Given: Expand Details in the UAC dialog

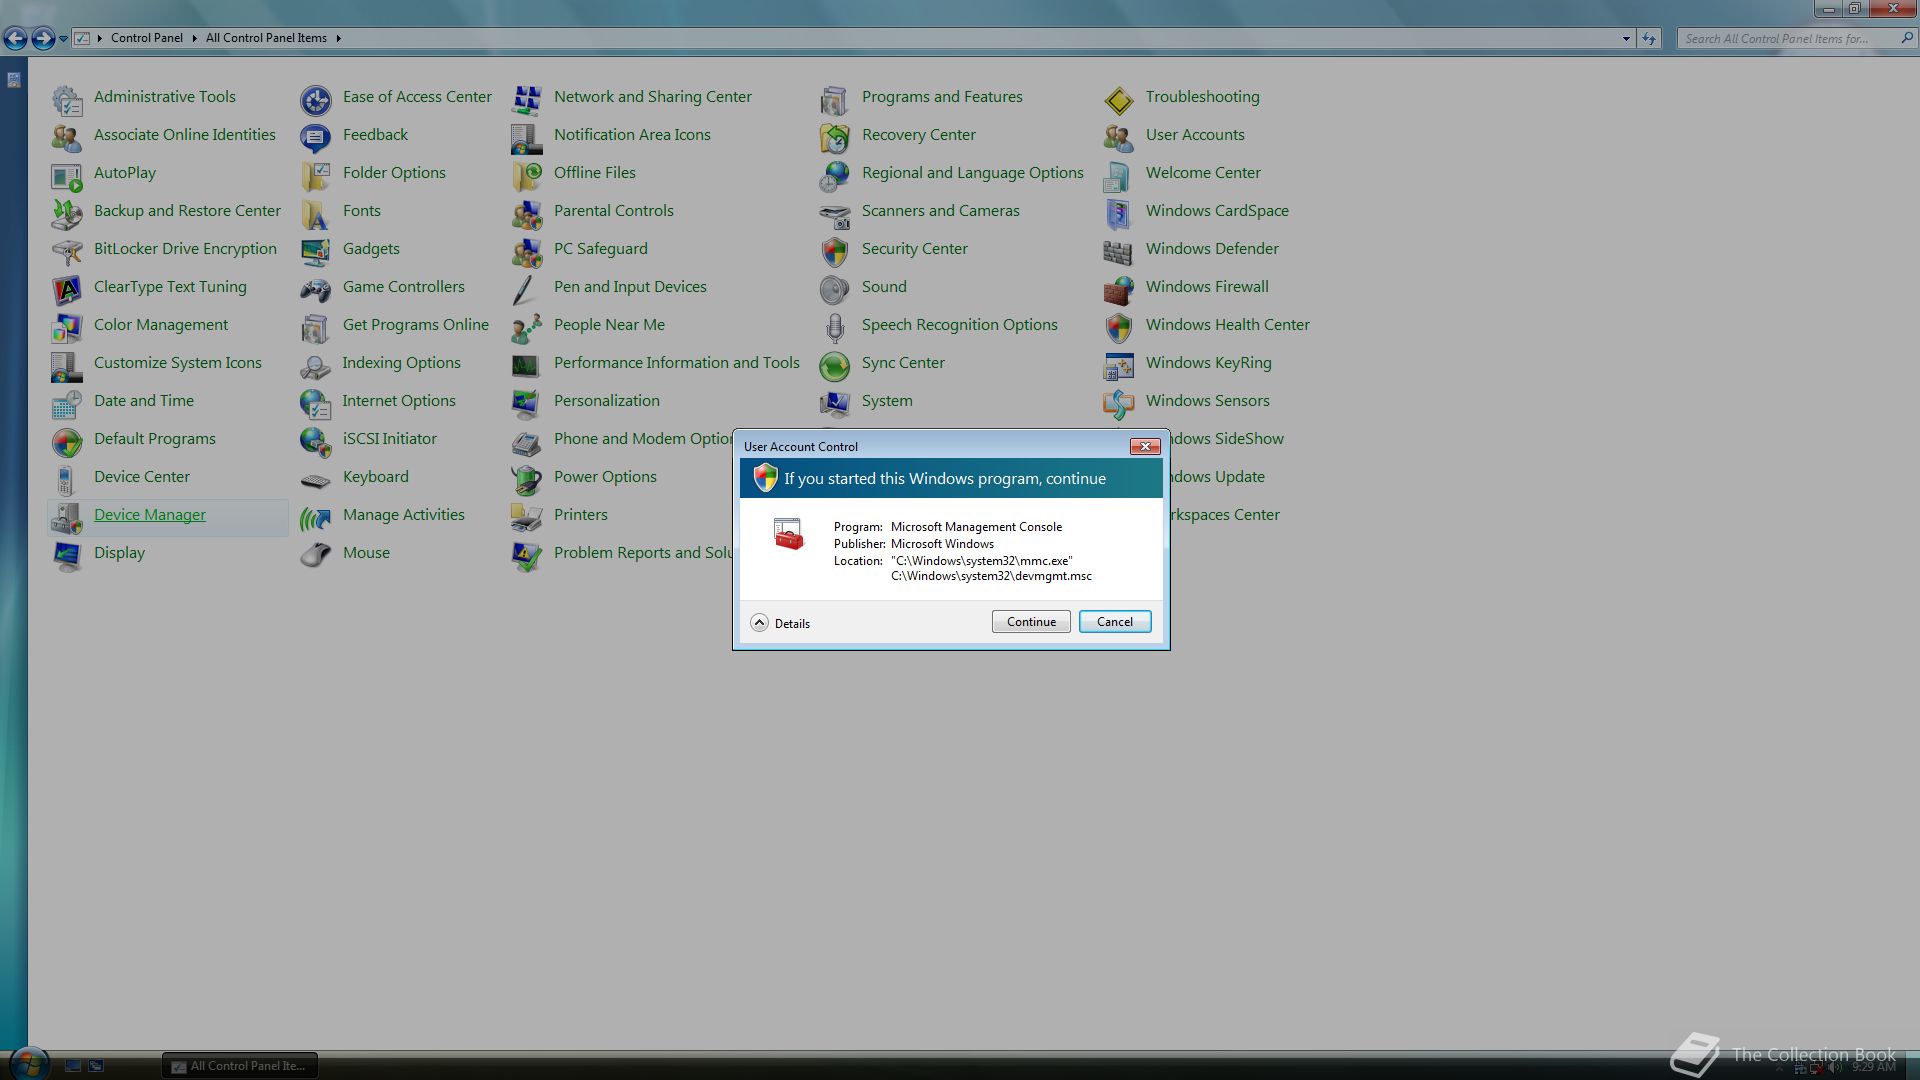Looking at the screenshot, I should point(780,623).
